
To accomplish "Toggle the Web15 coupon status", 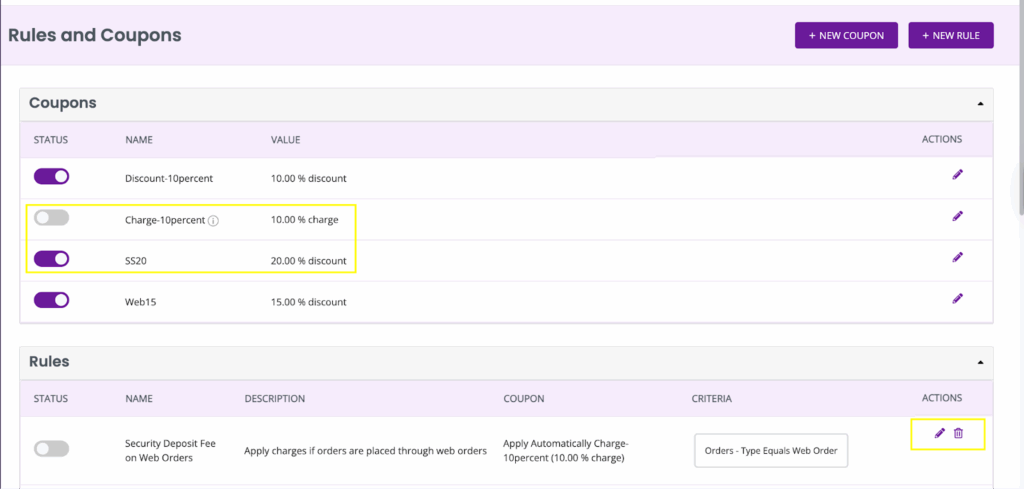I will (x=52, y=300).
